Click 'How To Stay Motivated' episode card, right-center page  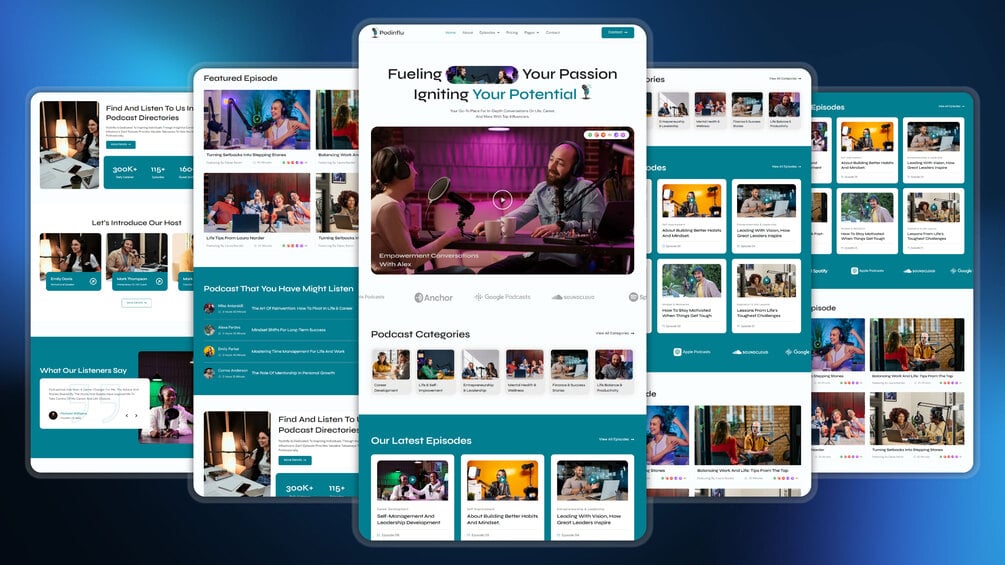pos(691,295)
